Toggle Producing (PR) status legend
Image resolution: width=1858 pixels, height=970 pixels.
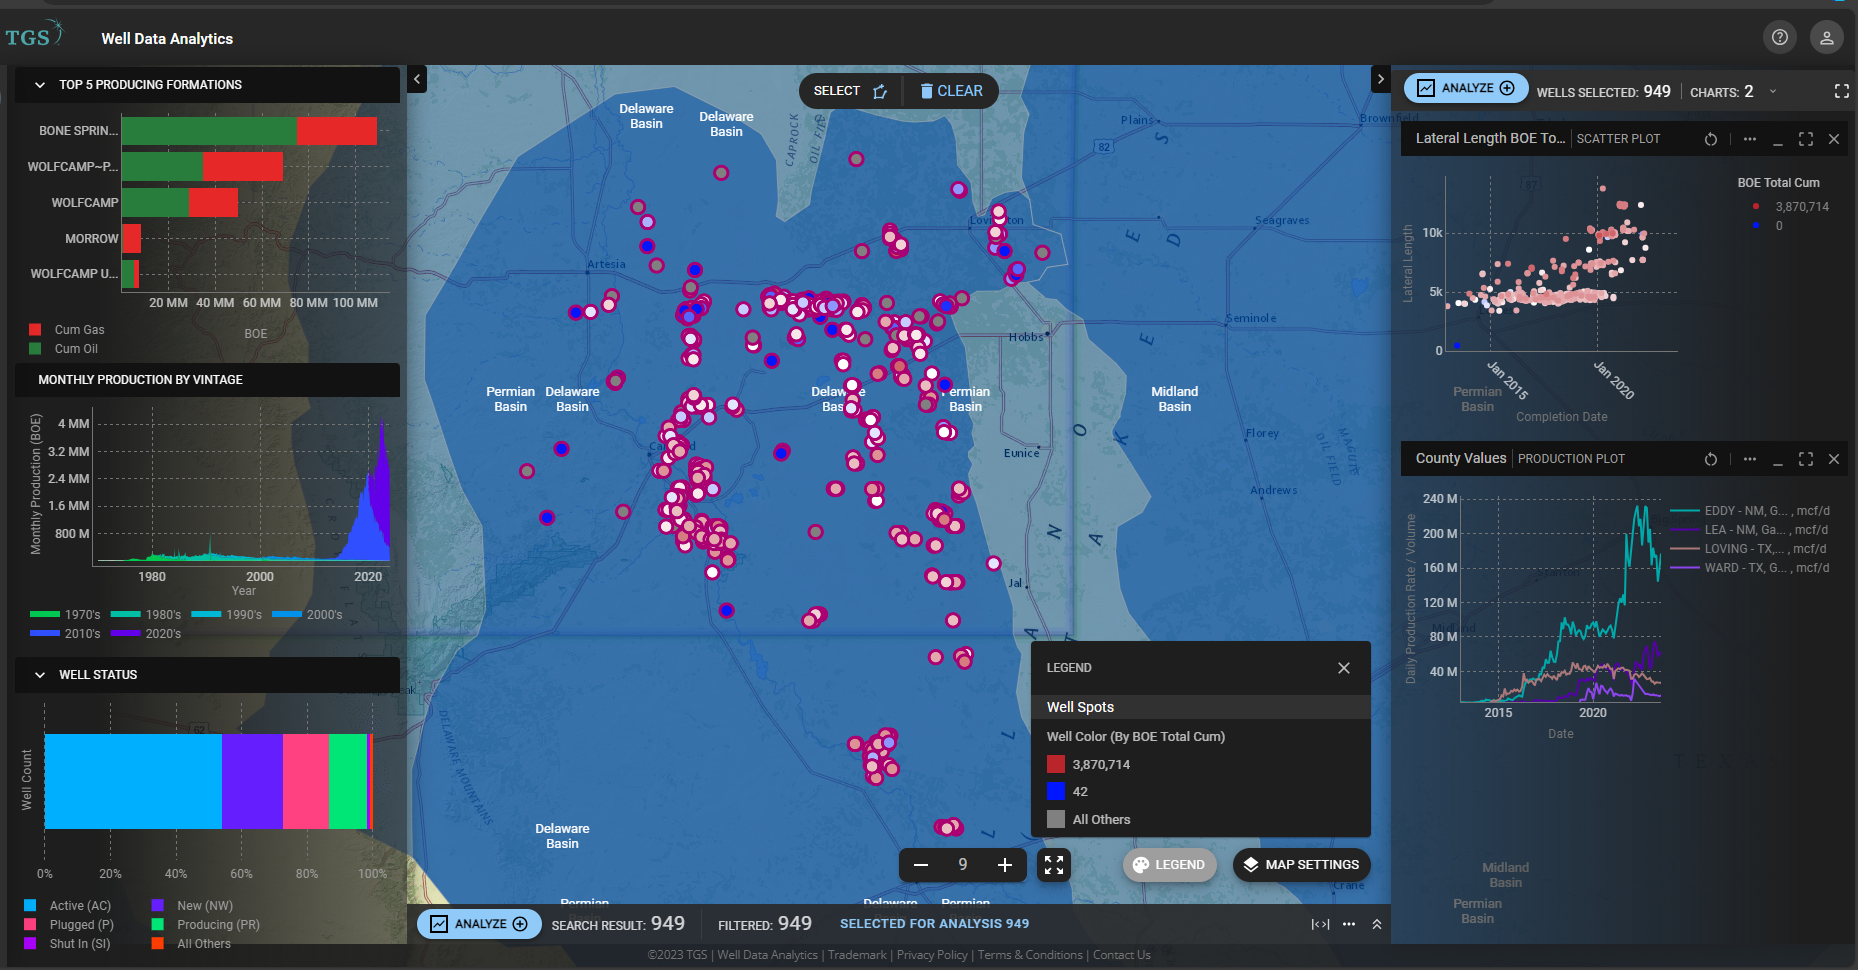(x=205, y=925)
